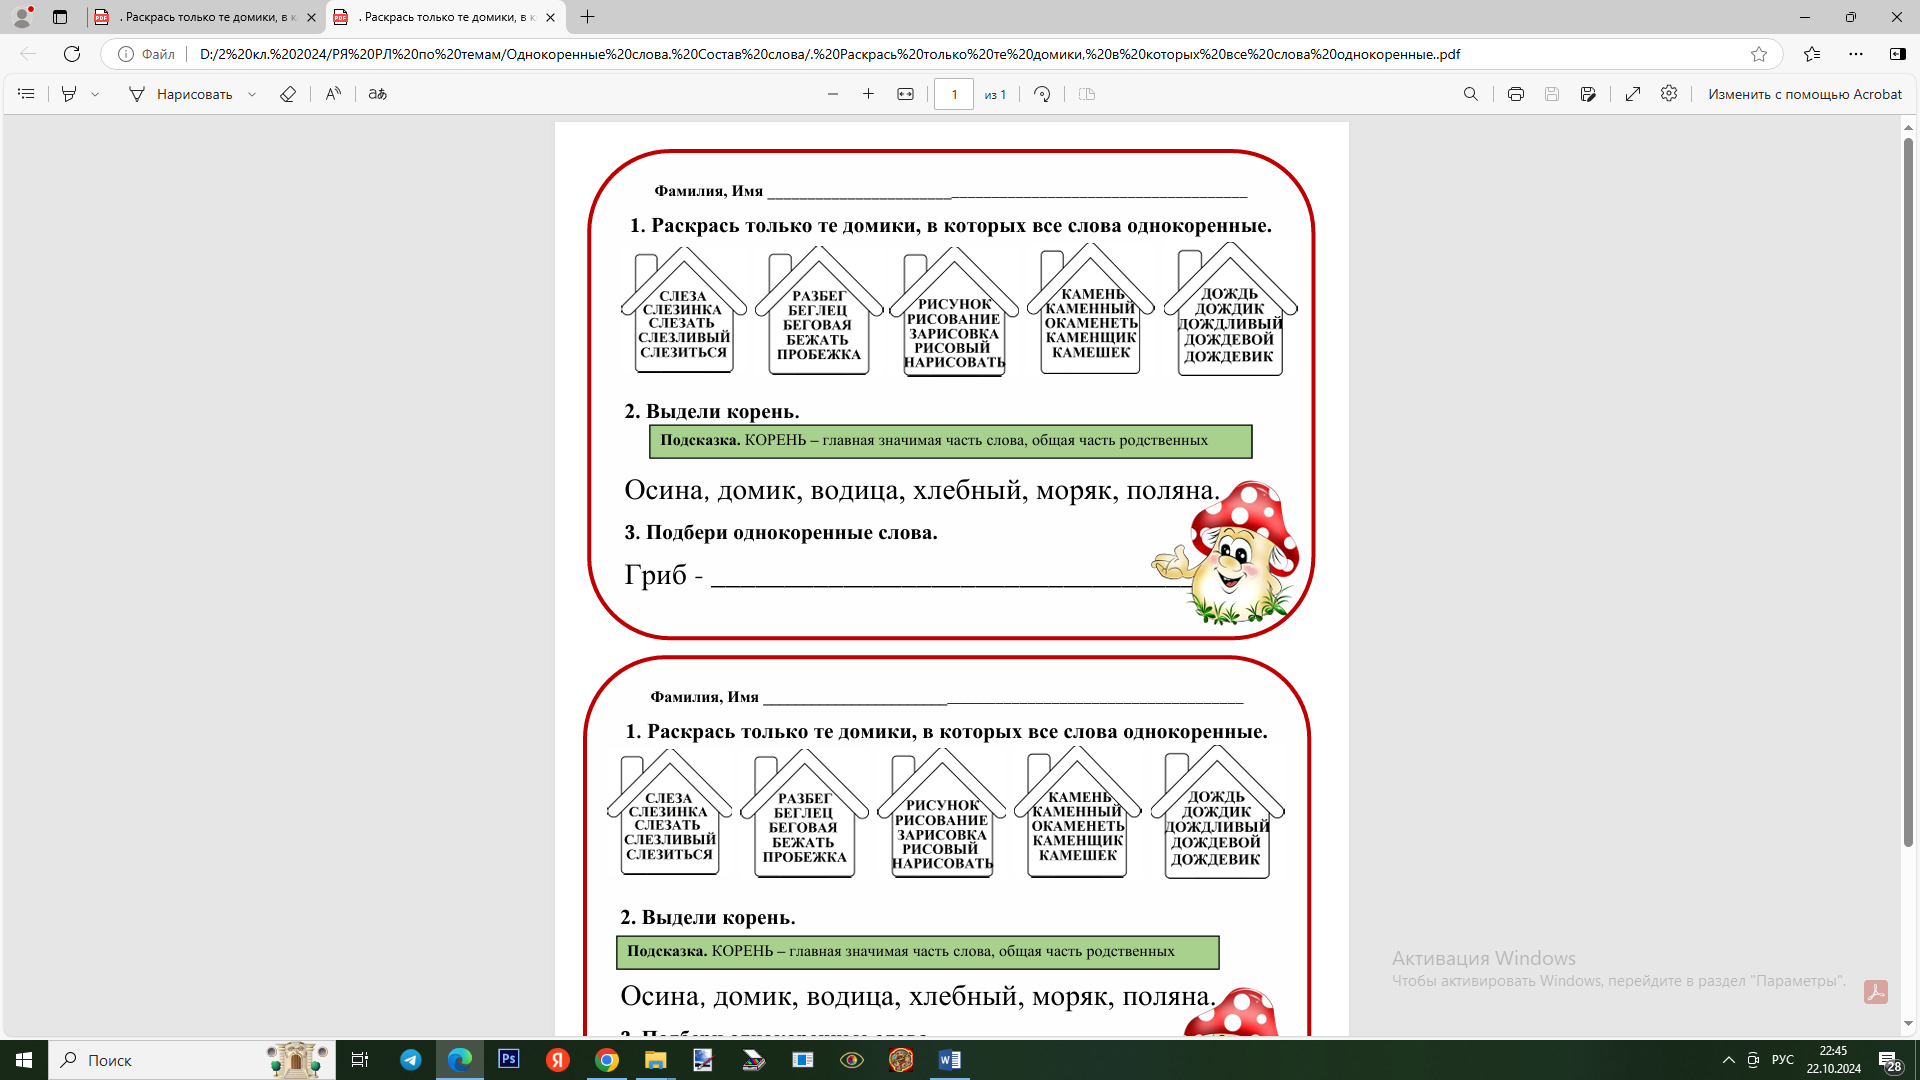
Task: Print the PDF document
Action: (x=1516, y=94)
